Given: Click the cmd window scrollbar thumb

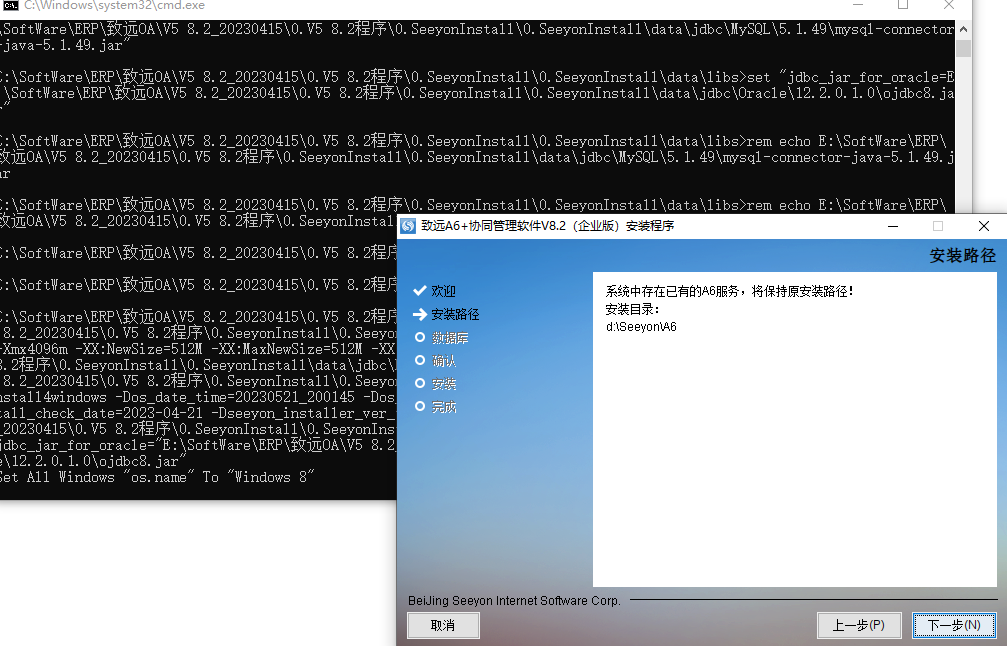Looking at the screenshot, I should (x=963, y=48).
